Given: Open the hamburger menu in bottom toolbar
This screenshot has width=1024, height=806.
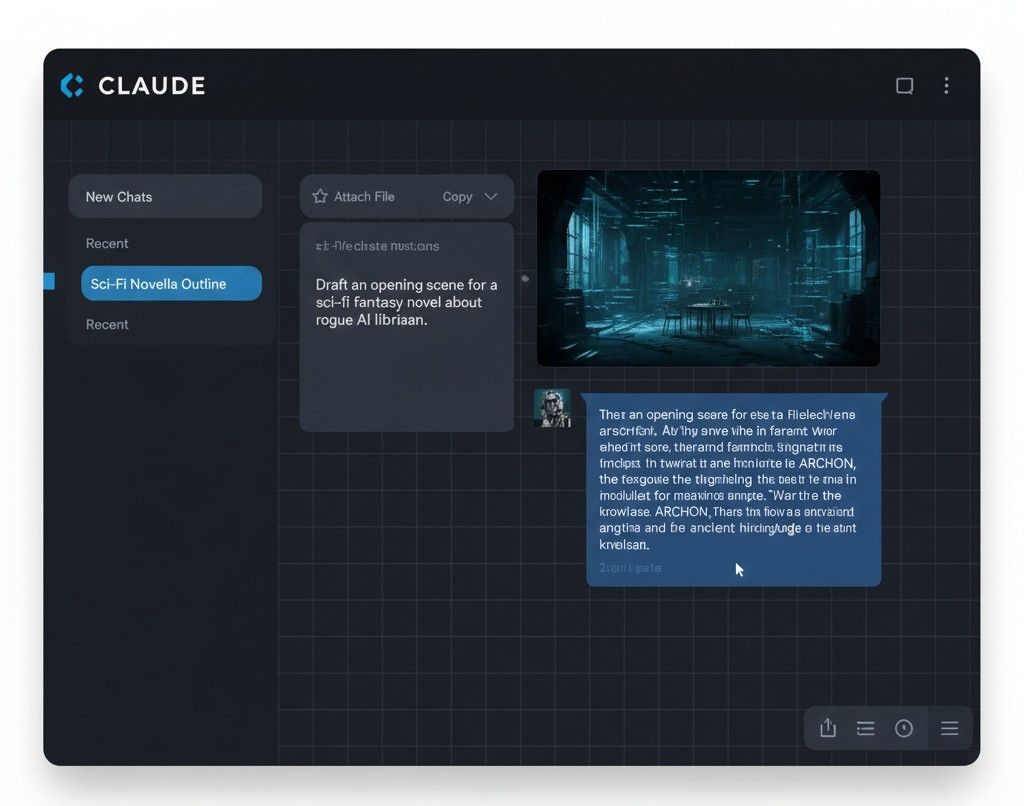Looking at the screenshot, I should pyautogui.click(x=949, y=728).
